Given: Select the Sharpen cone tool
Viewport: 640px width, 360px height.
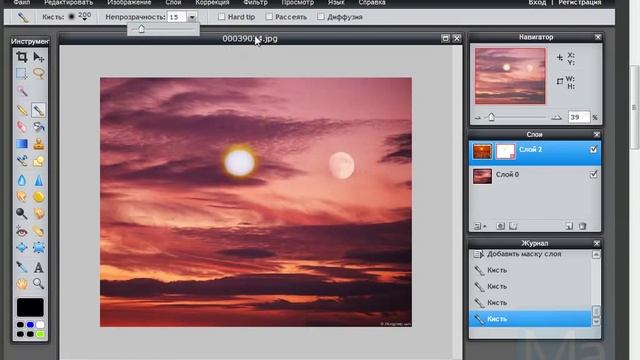Looking at the screenshot, I should click(x=39, y=180).
